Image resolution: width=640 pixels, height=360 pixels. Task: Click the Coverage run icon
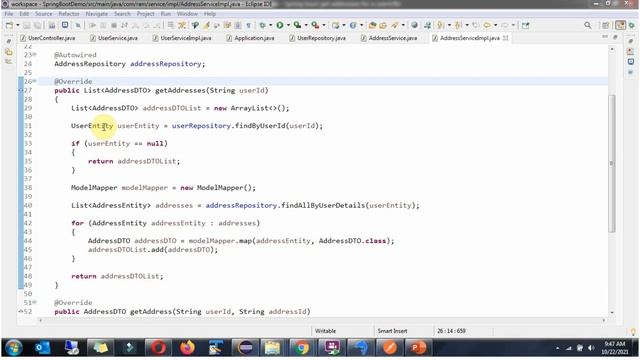[298, 25]
